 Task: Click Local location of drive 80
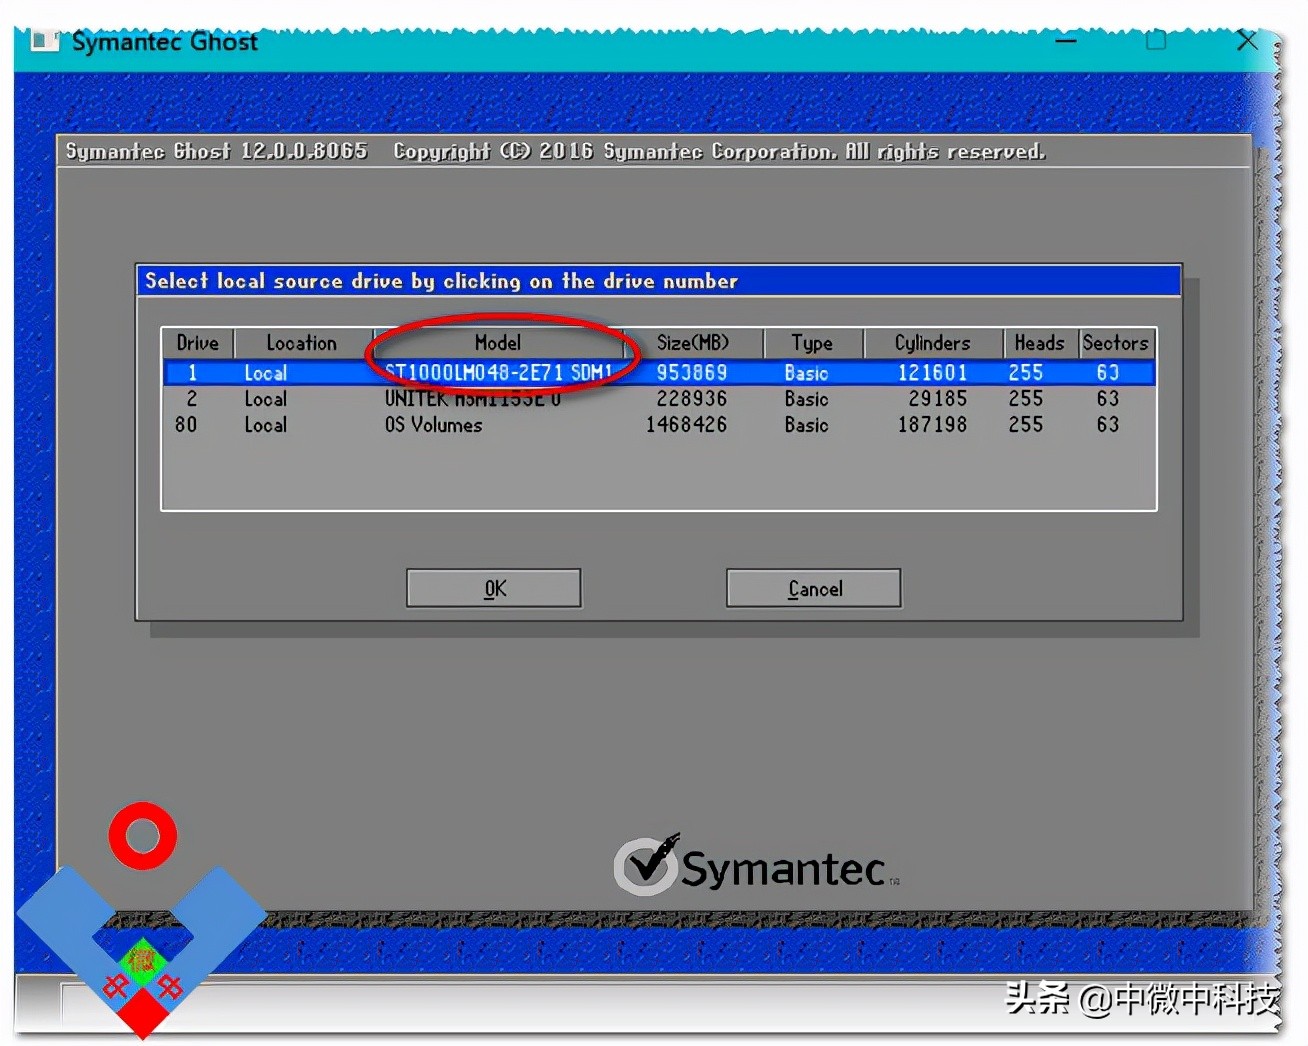coord(266,425)
